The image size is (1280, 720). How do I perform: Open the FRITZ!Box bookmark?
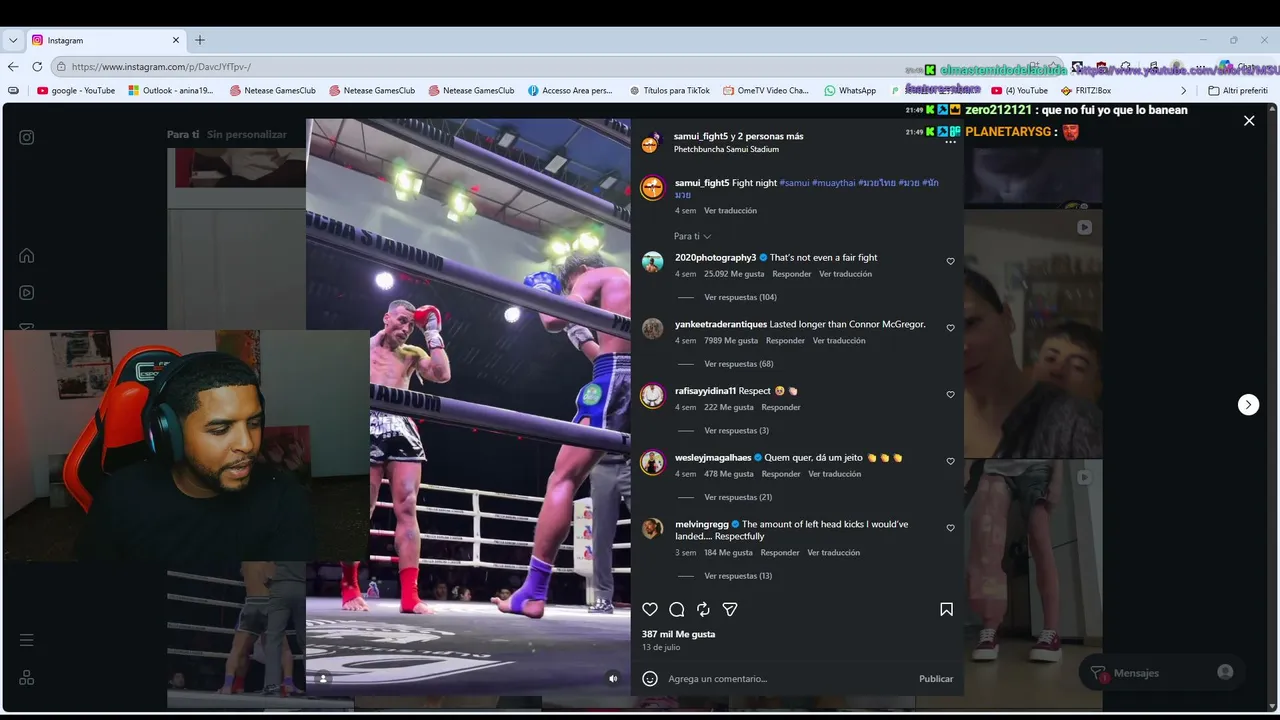tap(1086, 90)
